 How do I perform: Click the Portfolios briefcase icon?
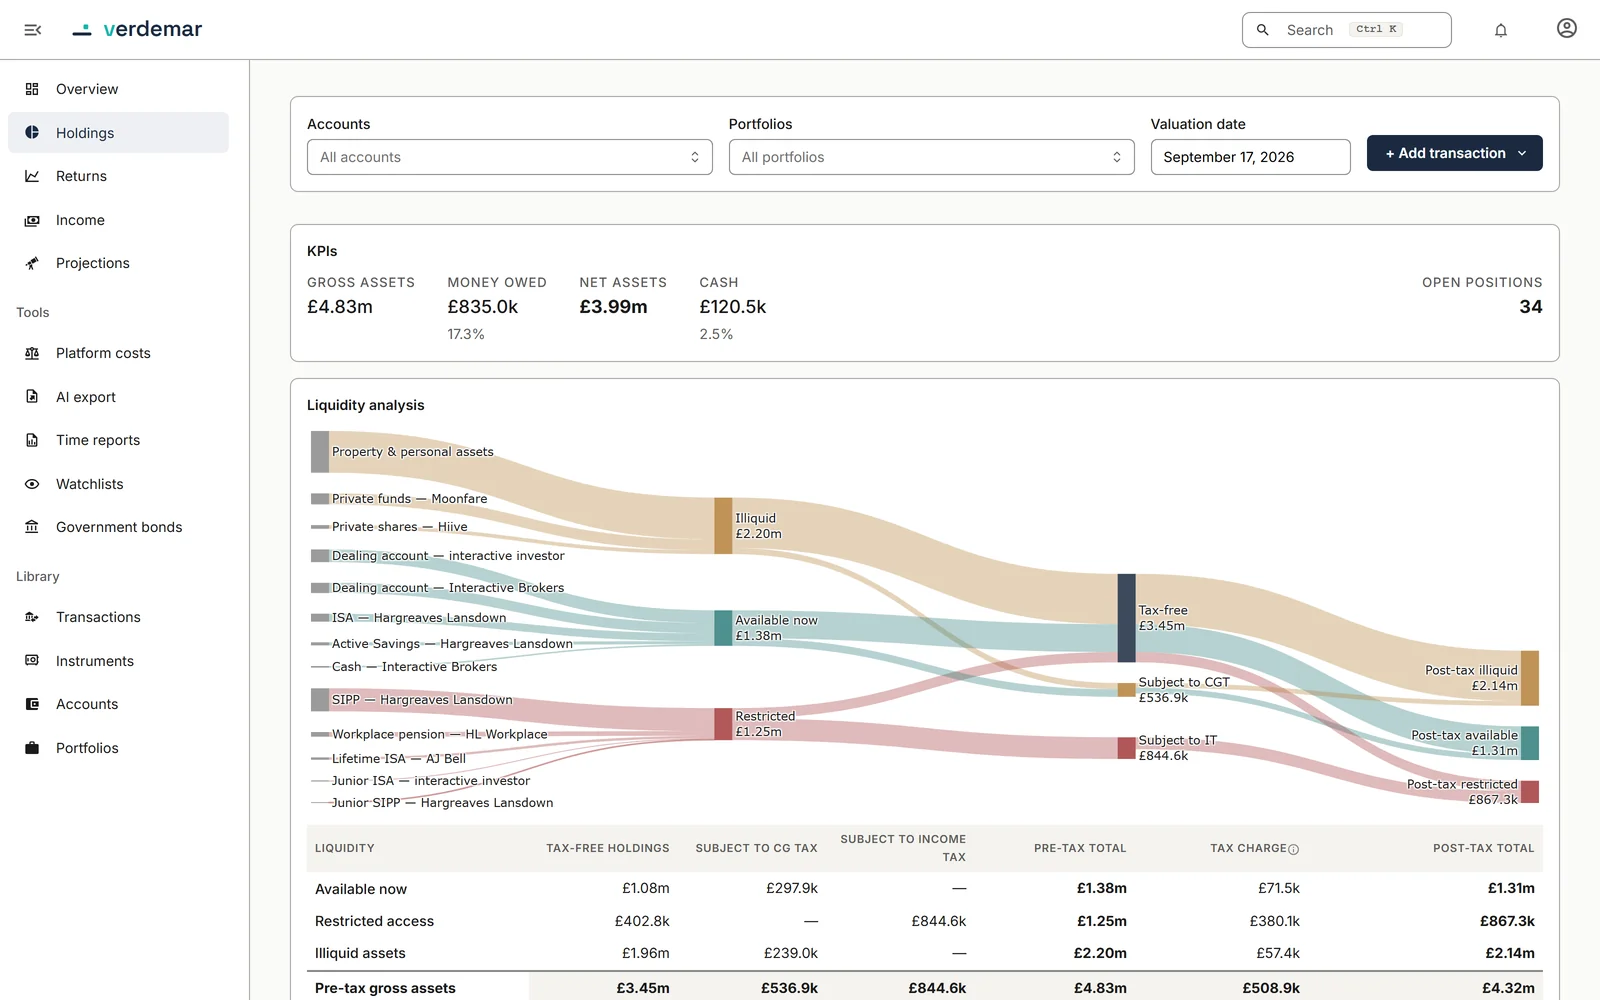pos(32,748)
